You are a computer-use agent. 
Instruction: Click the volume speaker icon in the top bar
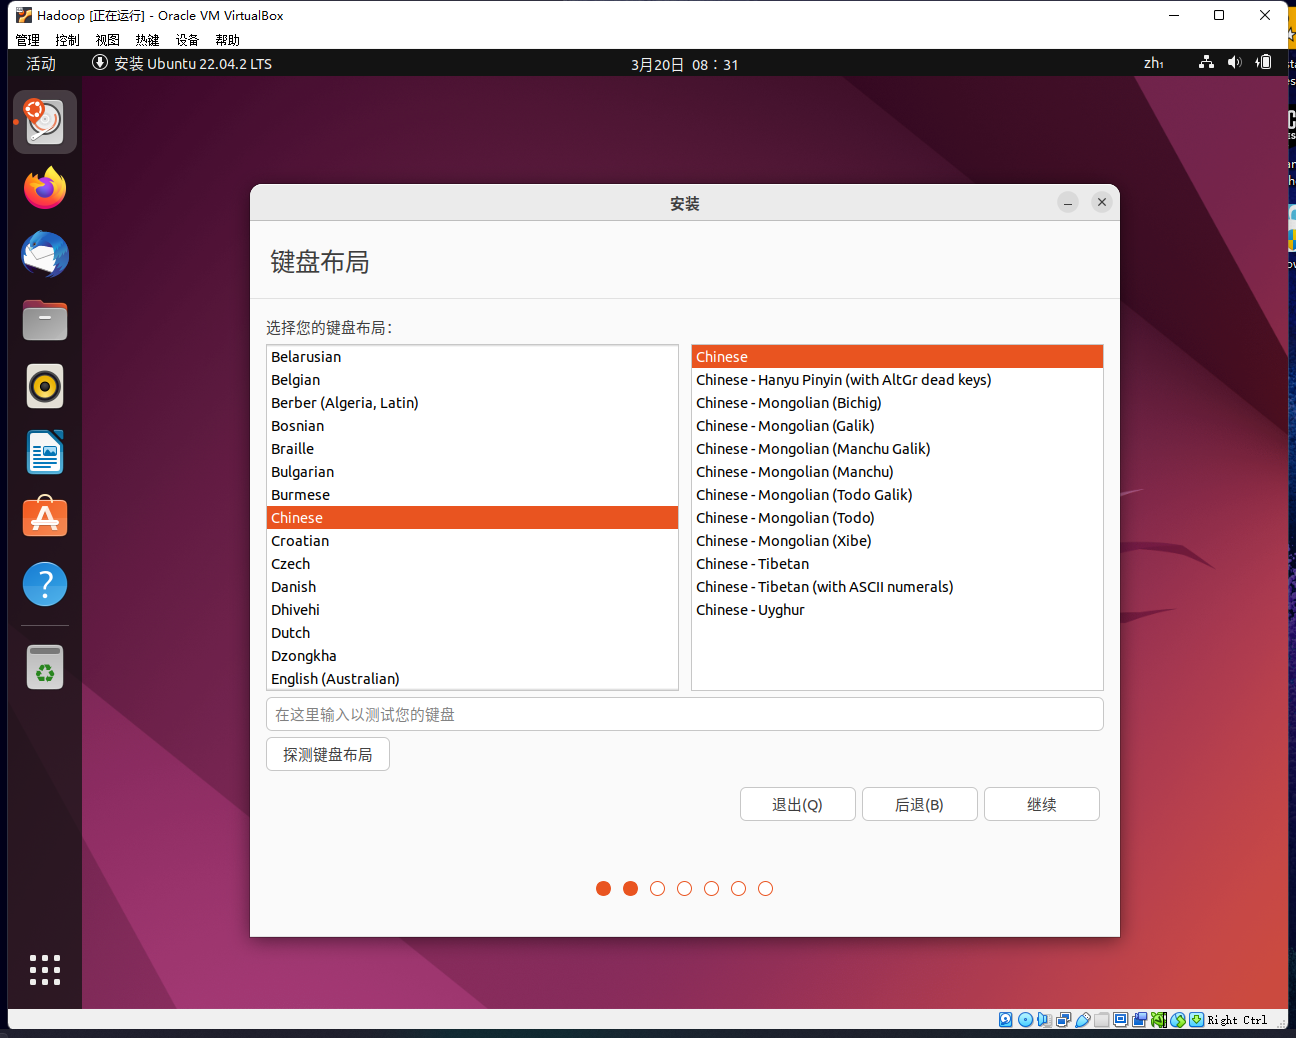1234,63
